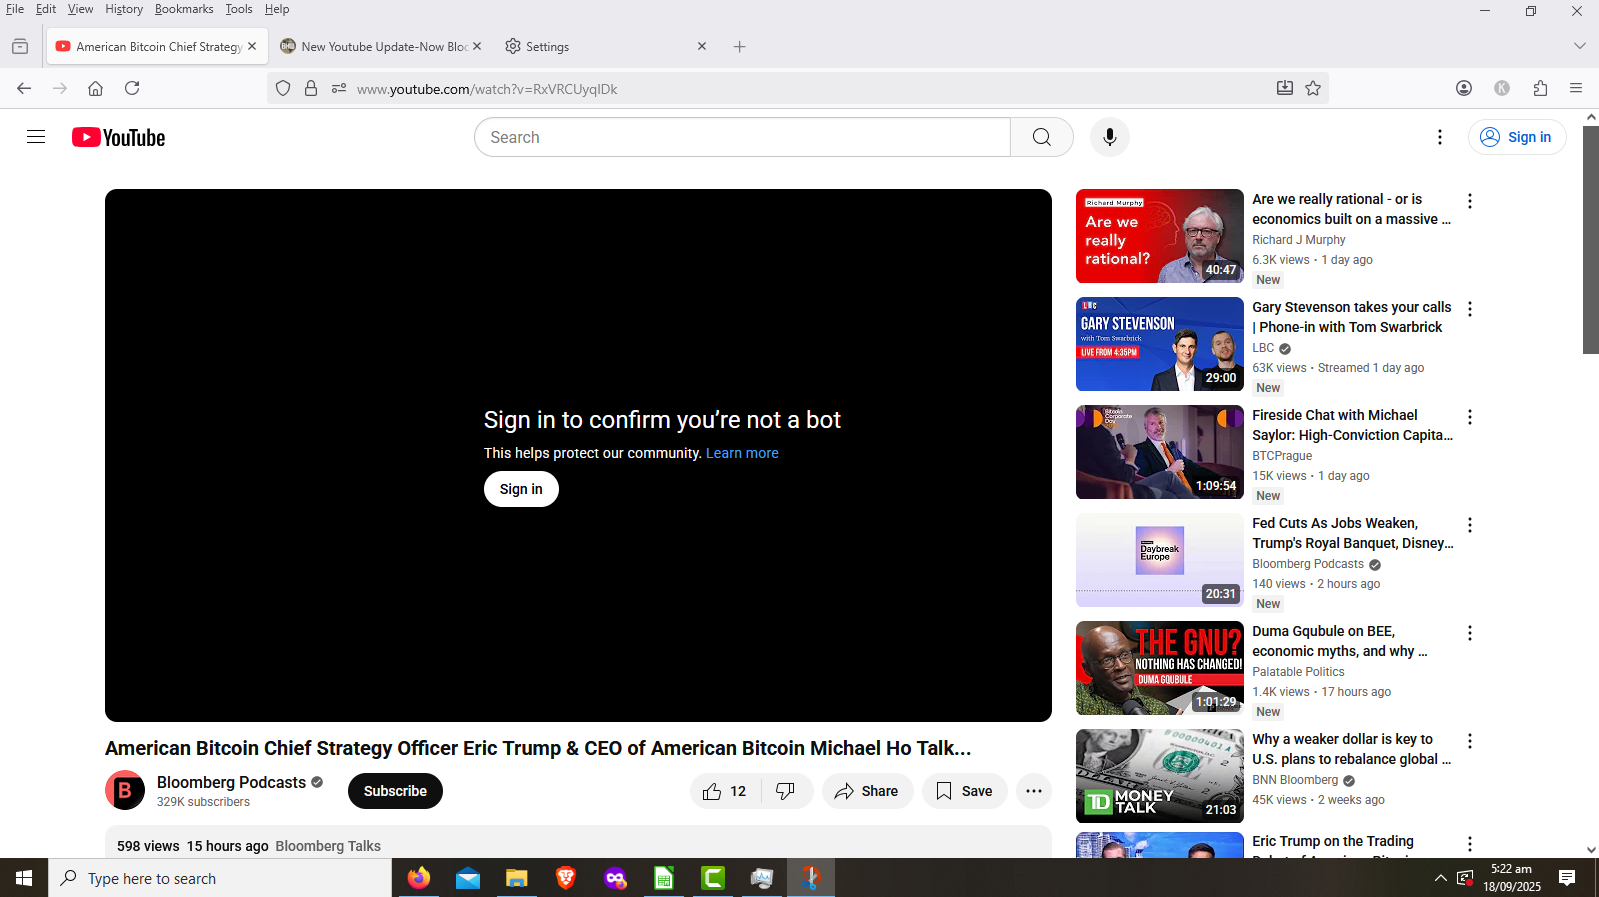This screenshot has height=897, width=1599.
Task: Open a new browser tab
Action: point(740,46)
